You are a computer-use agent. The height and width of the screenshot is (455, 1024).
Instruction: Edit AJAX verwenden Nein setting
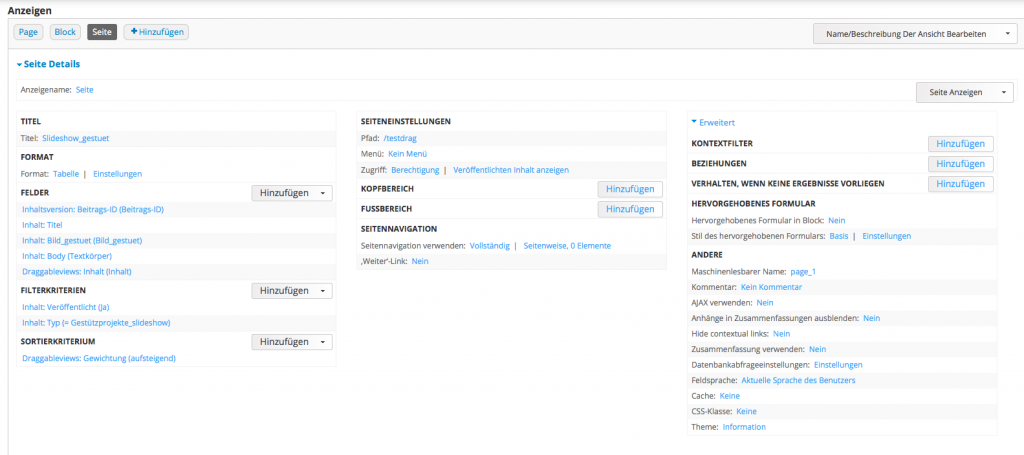(765, 302)
